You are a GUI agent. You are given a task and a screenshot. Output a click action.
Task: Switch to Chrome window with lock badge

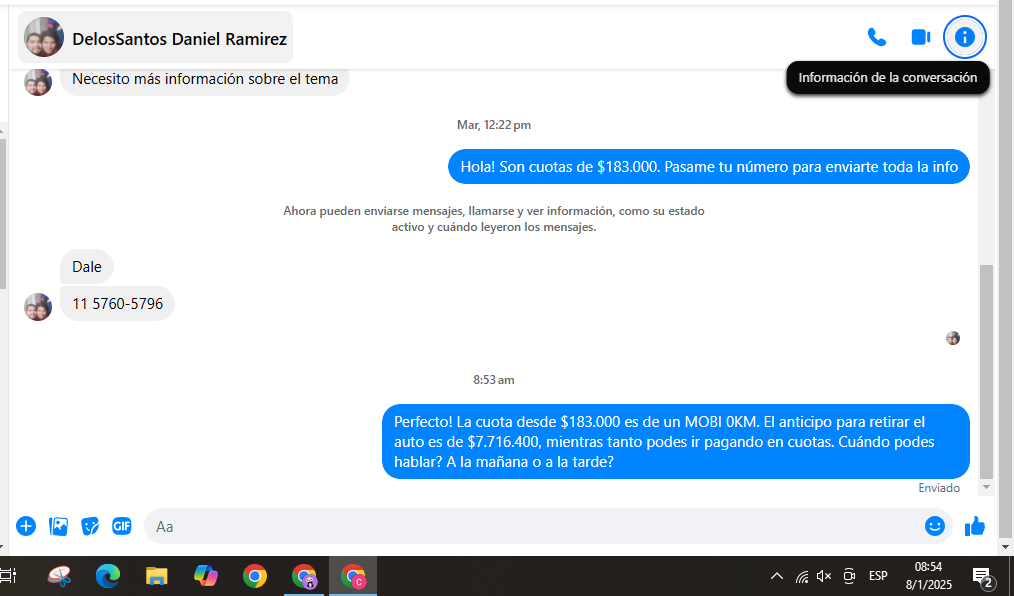click(304, 576)
